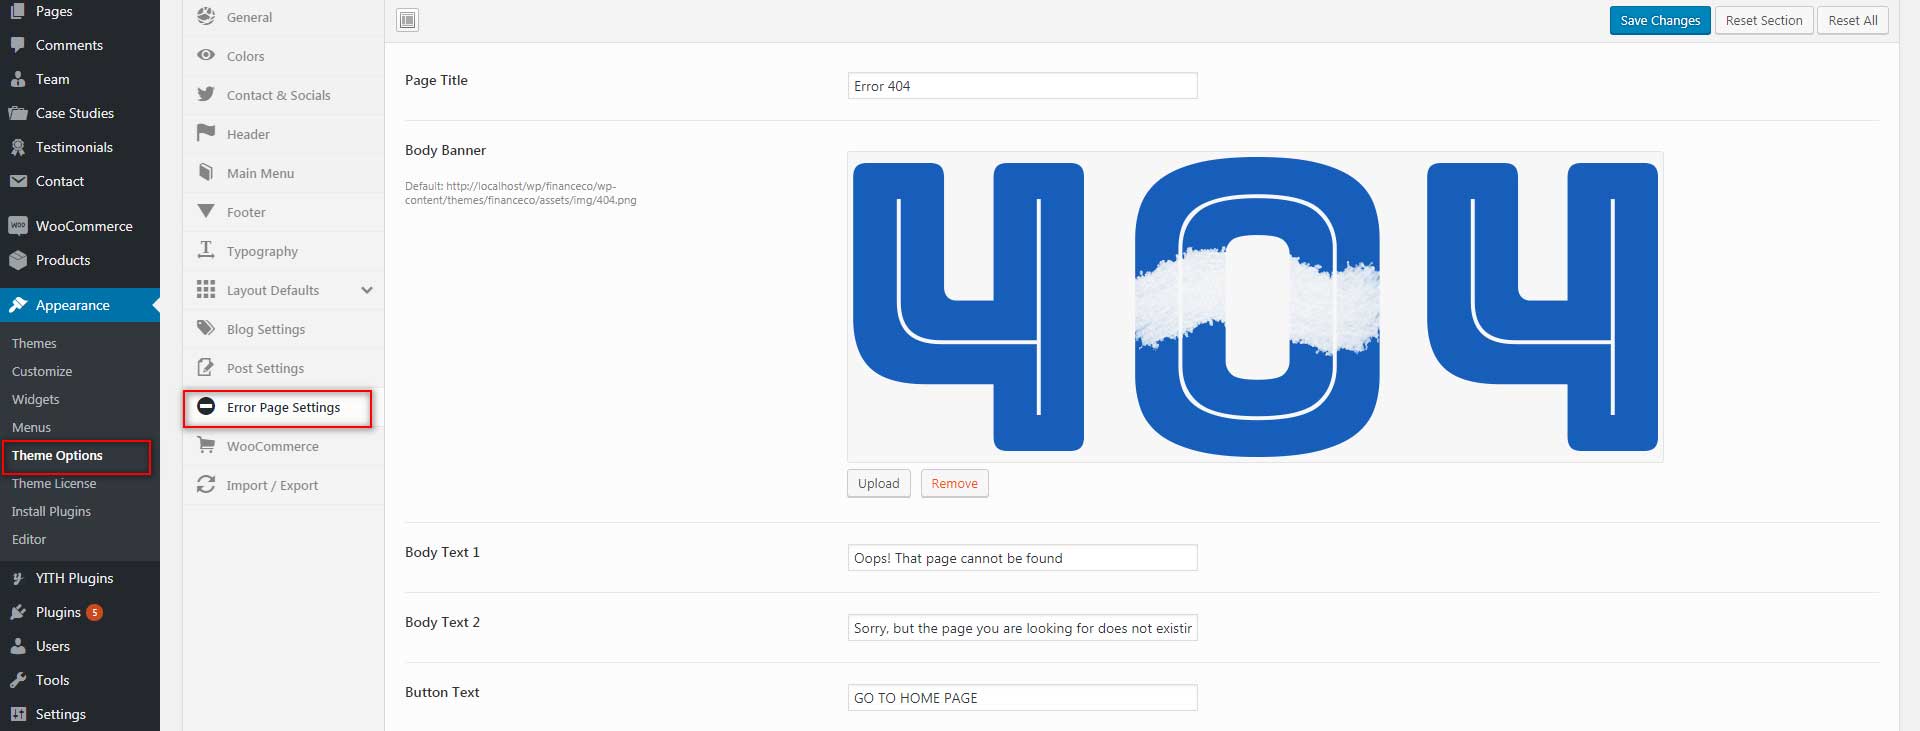The width and height of the screenshot is (1920, 731).
Task: Click the Reset All button
Action: (1853, 20)
